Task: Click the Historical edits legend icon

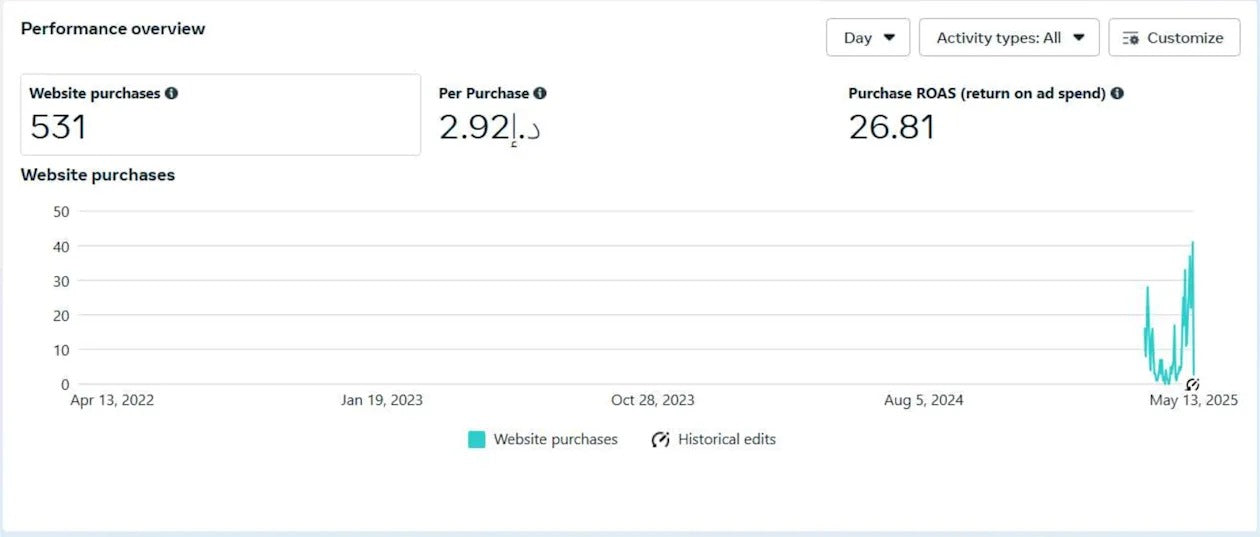Action: point(660,439)
